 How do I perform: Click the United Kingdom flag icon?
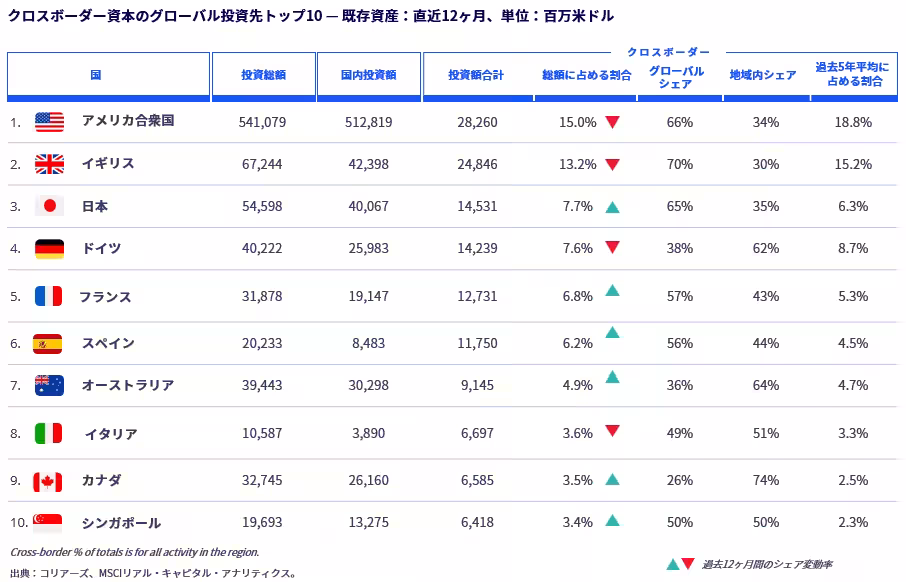50,164
